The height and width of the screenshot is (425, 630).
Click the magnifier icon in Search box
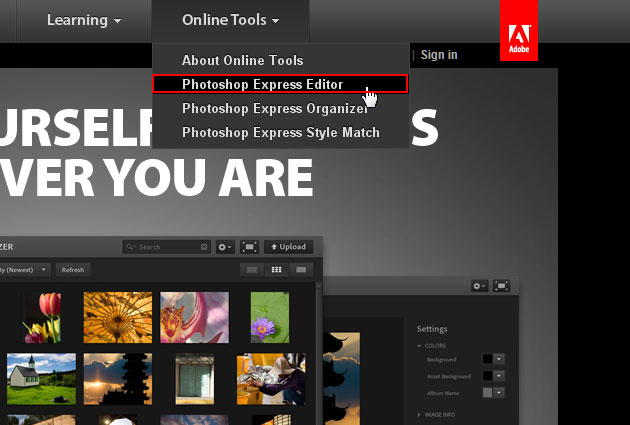(131, 247)
